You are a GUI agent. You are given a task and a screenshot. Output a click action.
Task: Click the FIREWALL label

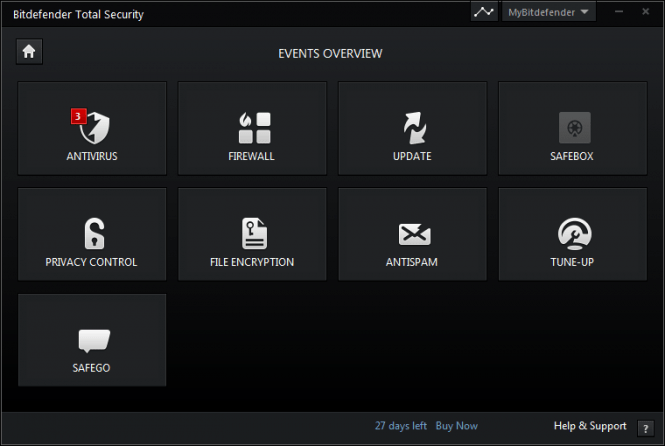click(x=251, y=156)
